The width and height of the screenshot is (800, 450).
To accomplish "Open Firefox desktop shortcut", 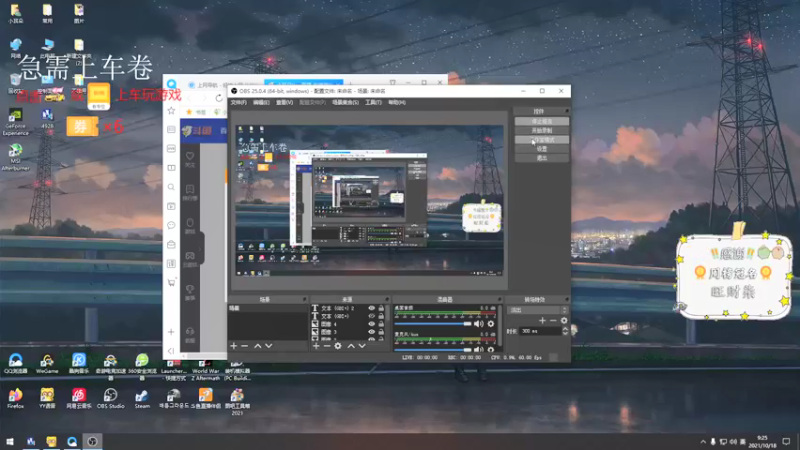I will (15, 398).
